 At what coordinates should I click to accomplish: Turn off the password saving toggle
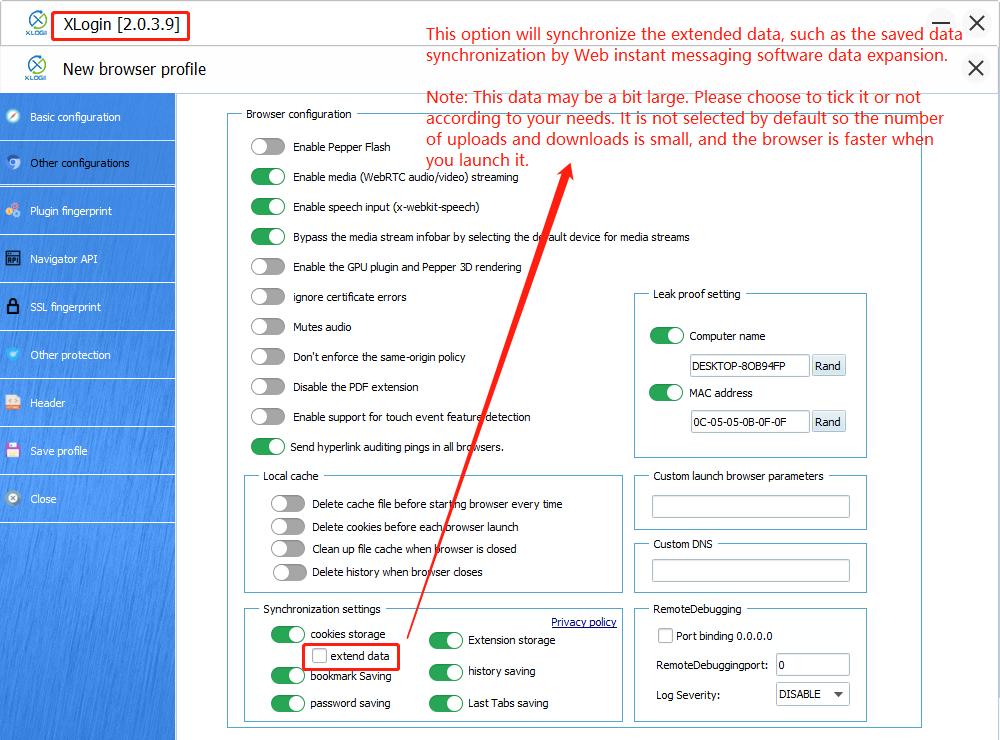288,703
